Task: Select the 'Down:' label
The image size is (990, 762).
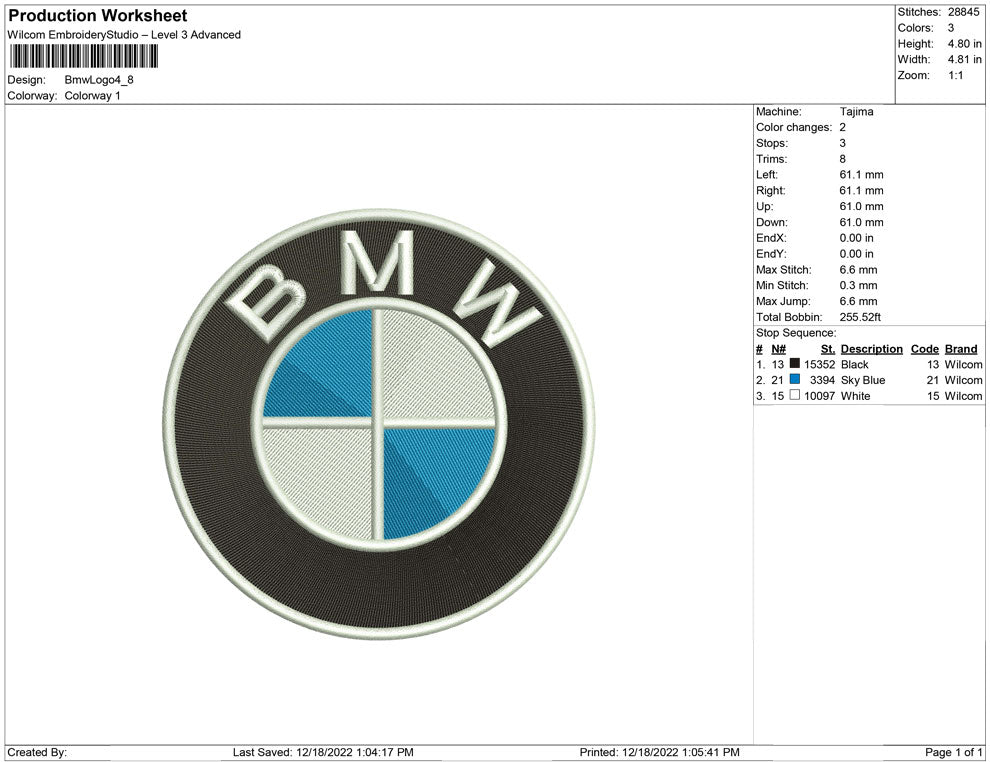Action: pos(772,222)
